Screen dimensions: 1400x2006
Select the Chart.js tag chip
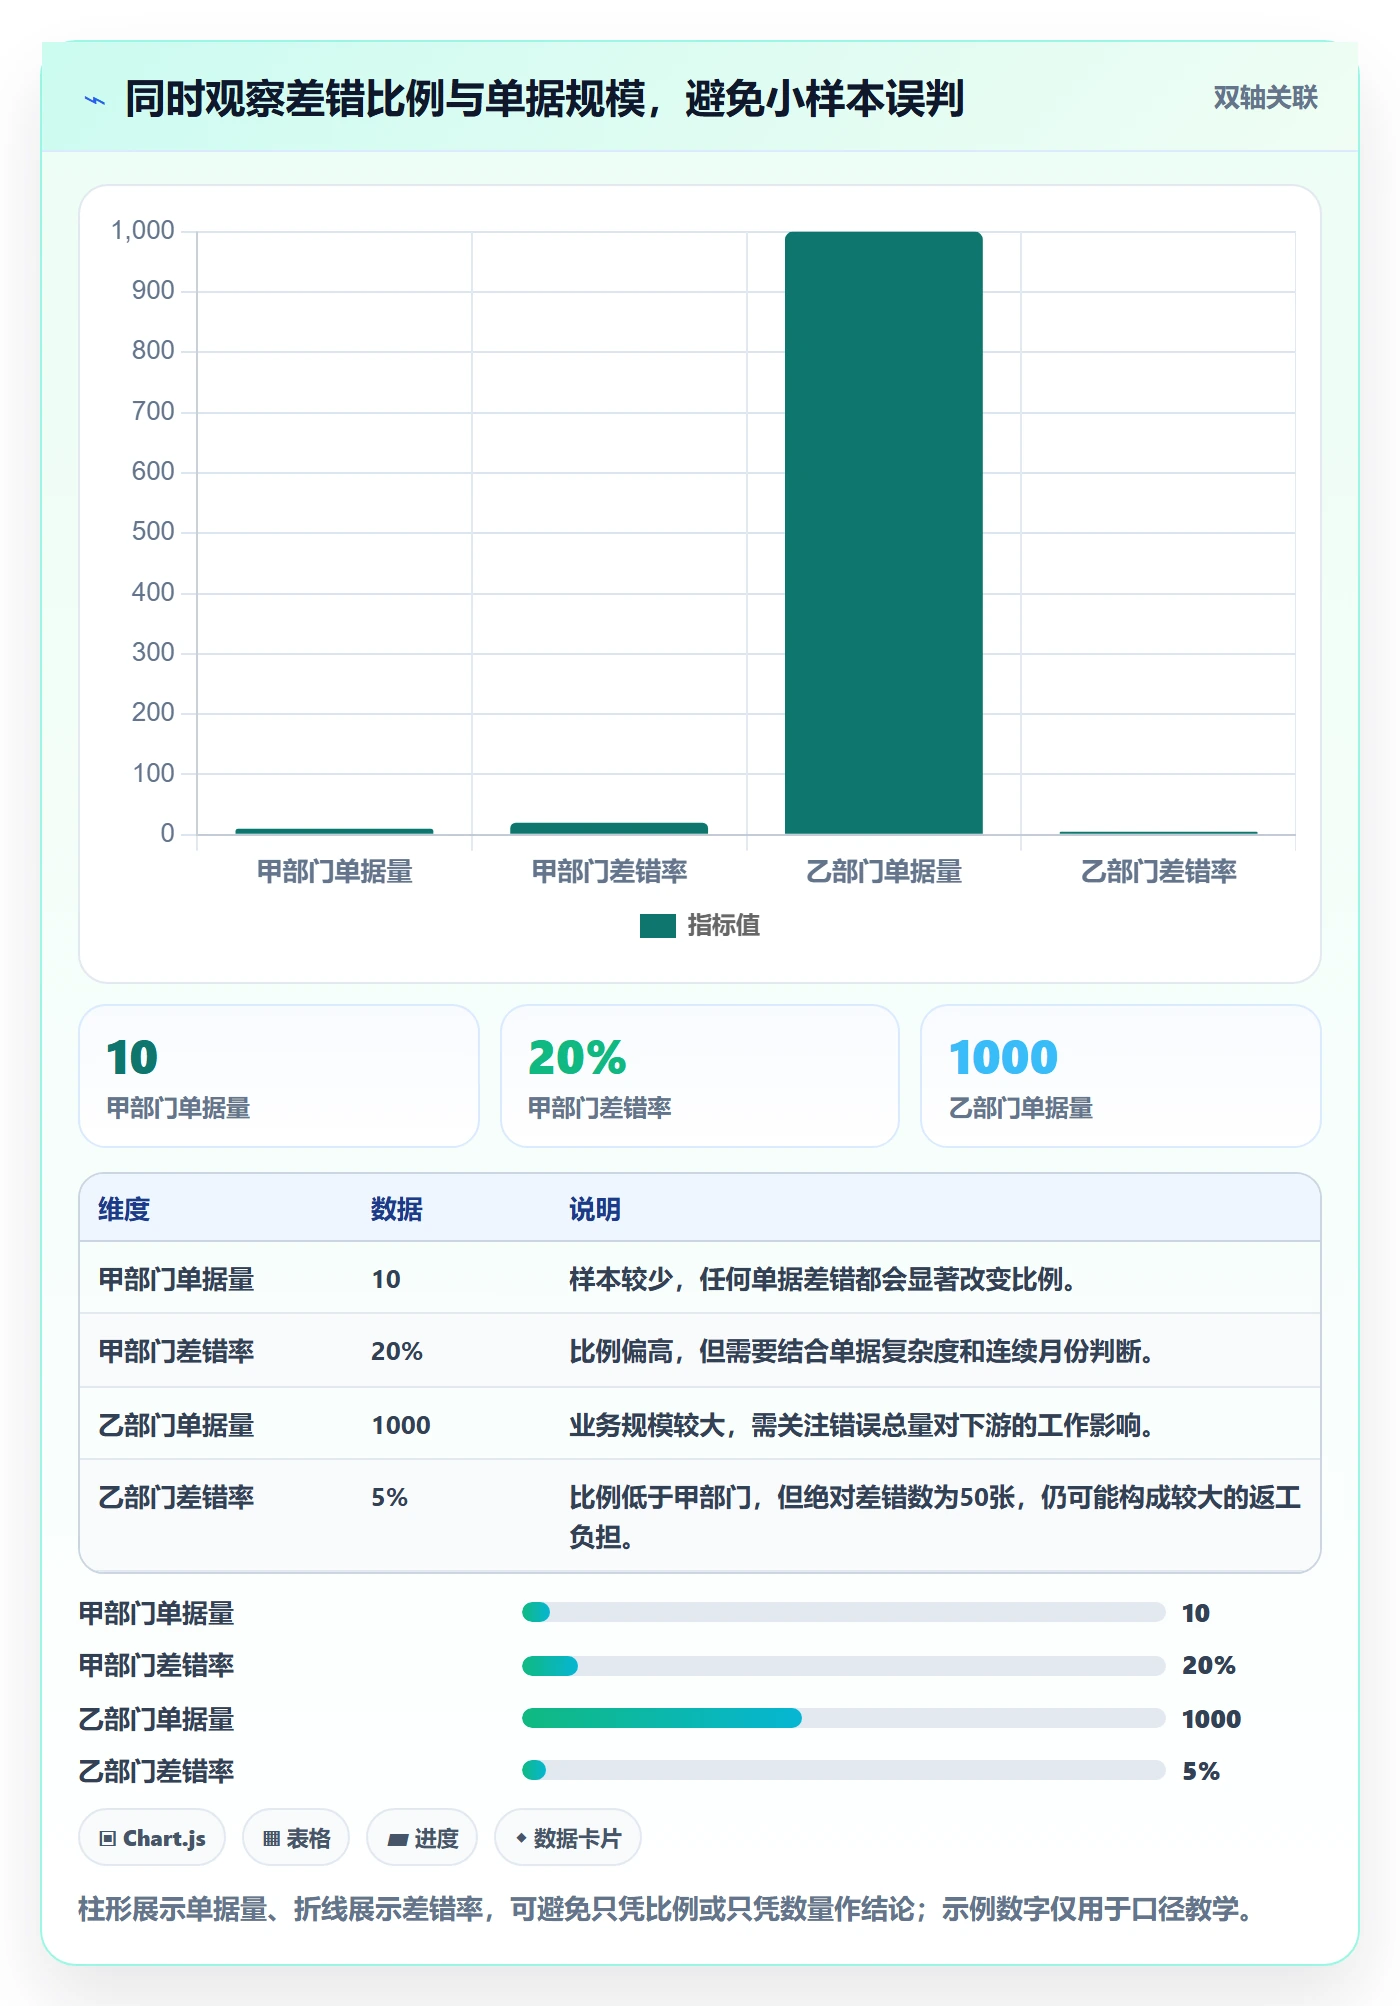click(x=152, y=1838)
